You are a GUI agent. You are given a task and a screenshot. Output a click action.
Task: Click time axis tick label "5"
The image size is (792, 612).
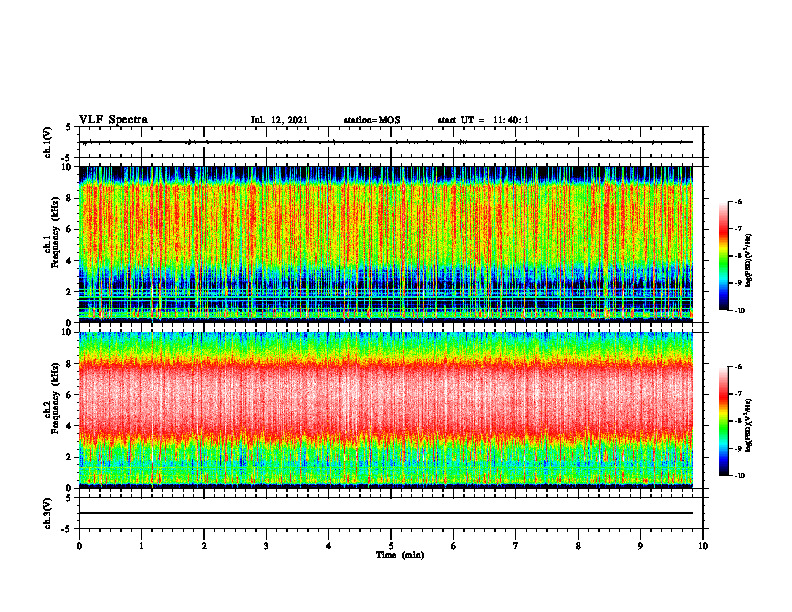tap(391, 546)
